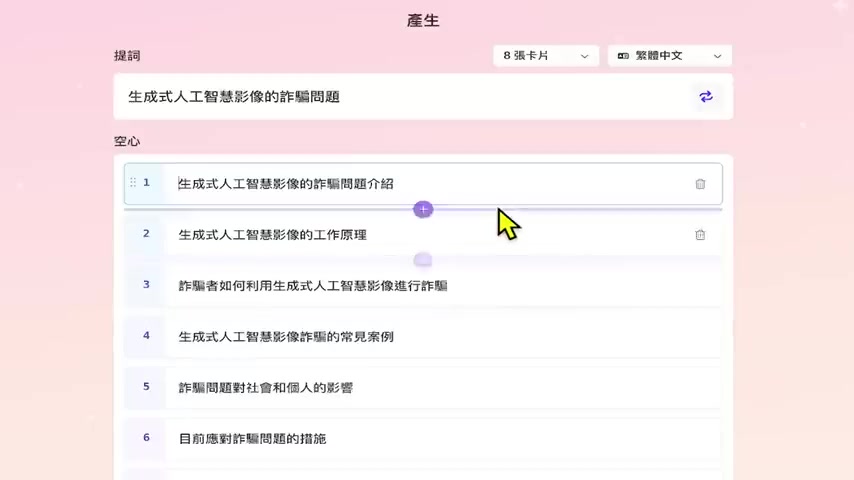
Task: Select card 4 生成式人工智慧影像詐騙的常見案例
Action: click(x=423, y=337)
